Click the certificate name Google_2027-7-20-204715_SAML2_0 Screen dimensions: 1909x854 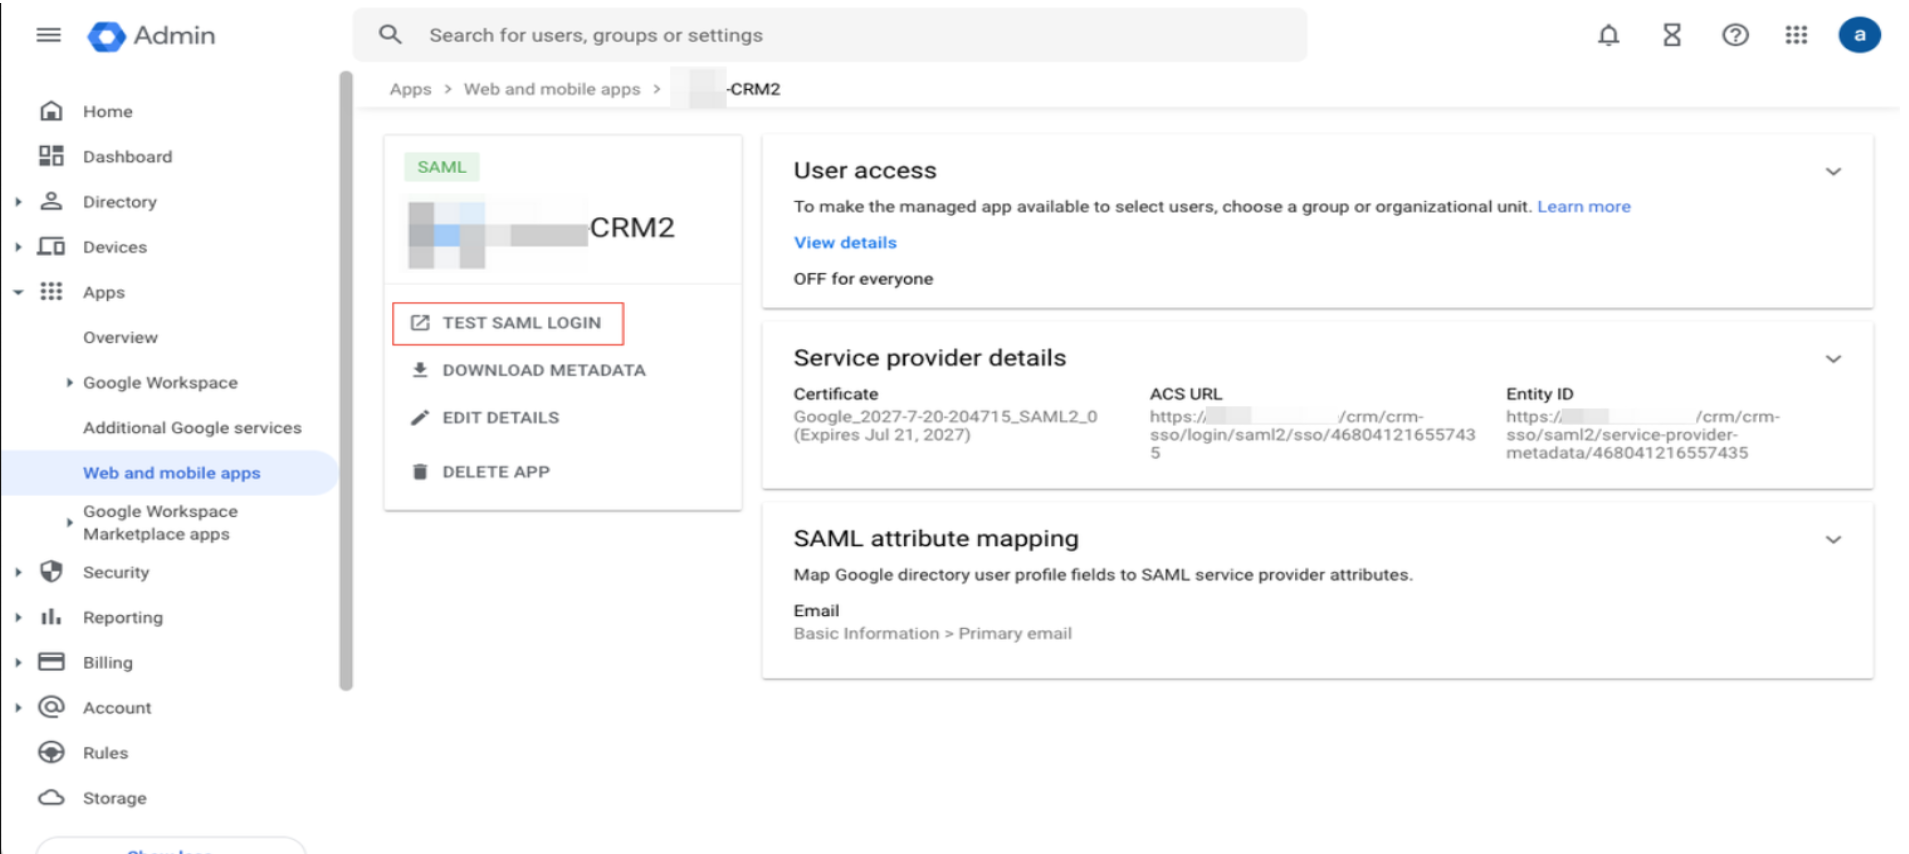click(945, 416)
